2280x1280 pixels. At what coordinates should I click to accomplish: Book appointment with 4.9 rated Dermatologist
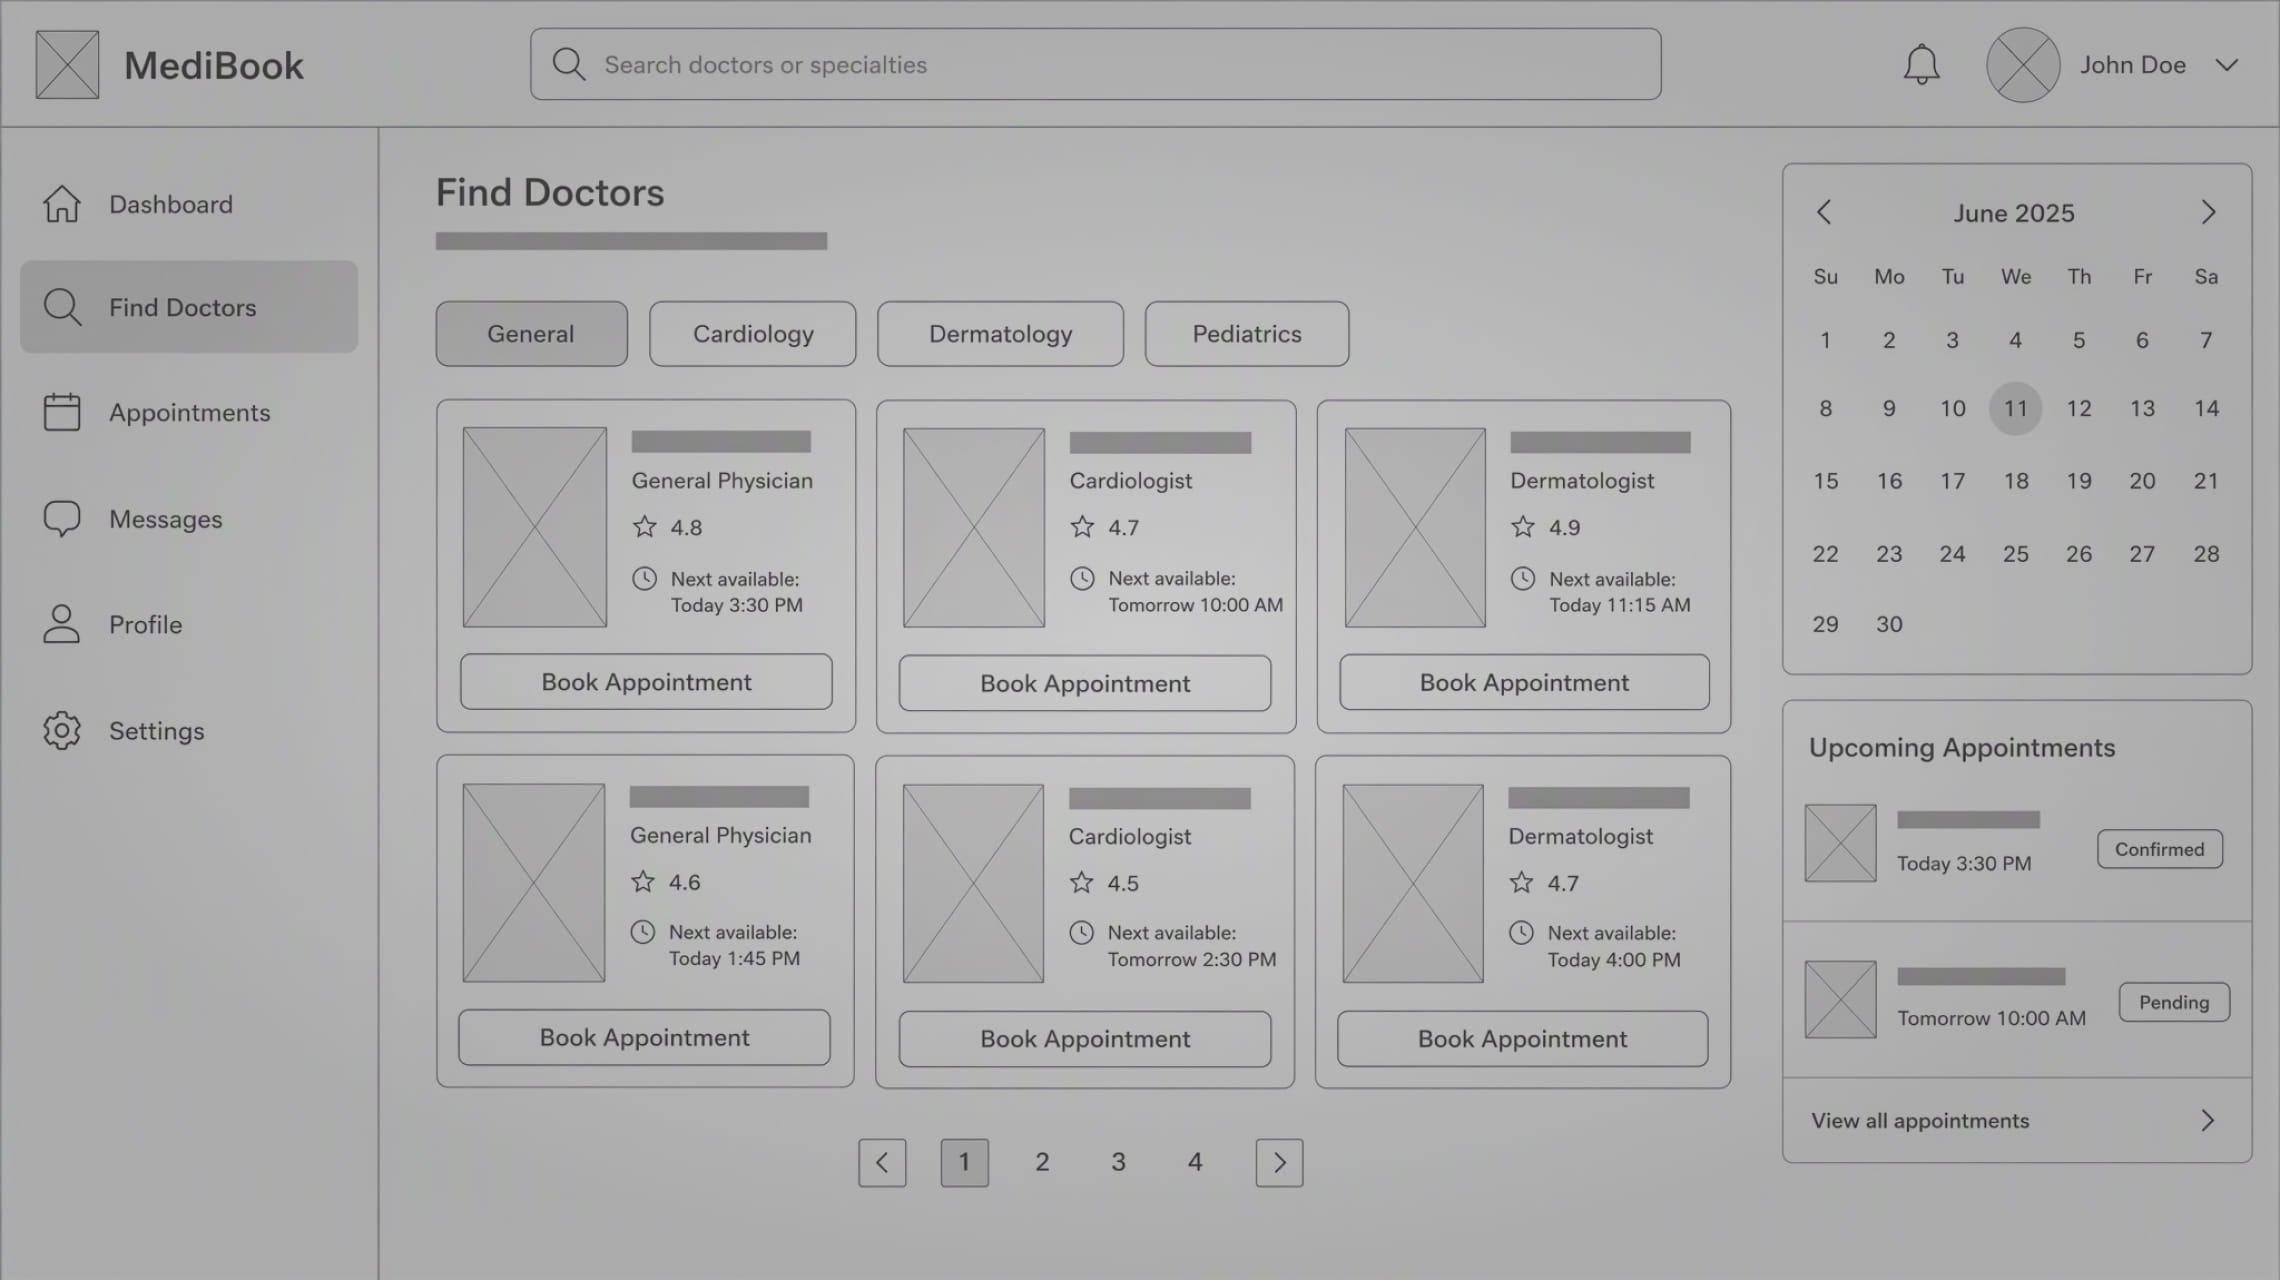tap(1524, 683)
